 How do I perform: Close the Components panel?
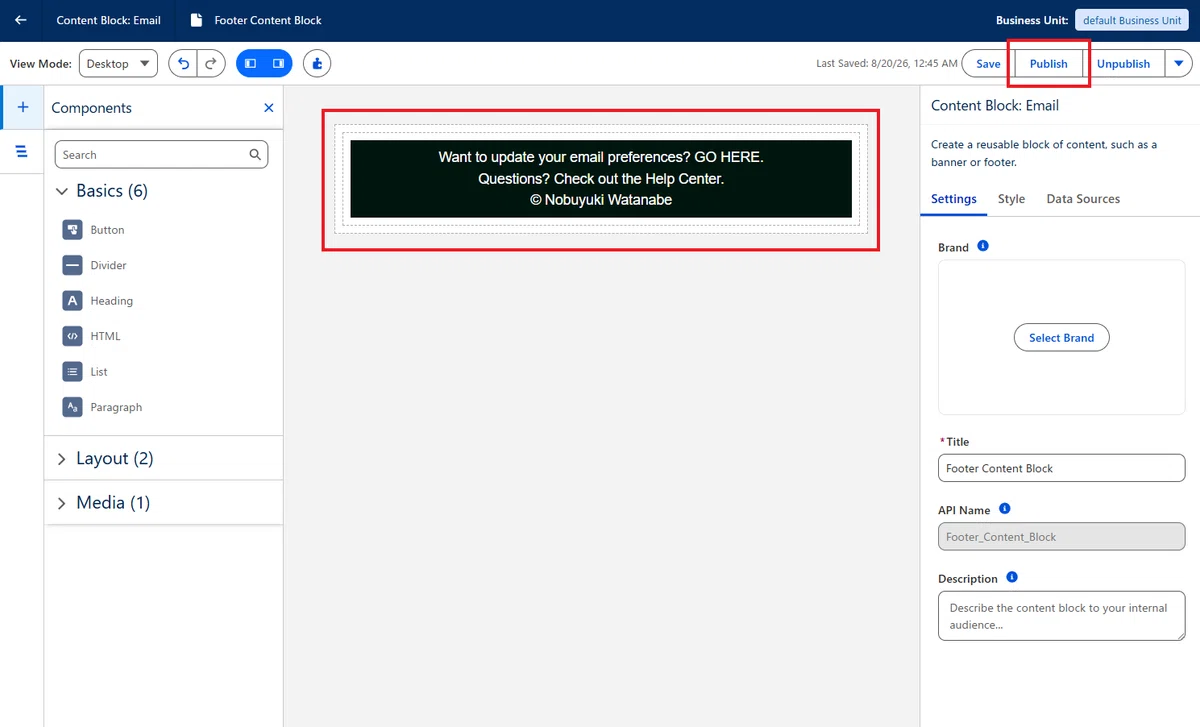click(x=268, y=108)
